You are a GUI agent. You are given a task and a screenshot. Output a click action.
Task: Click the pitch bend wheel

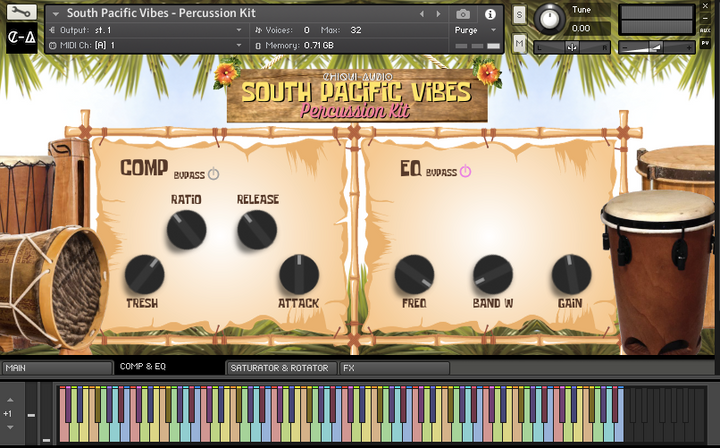pos(31,415)
